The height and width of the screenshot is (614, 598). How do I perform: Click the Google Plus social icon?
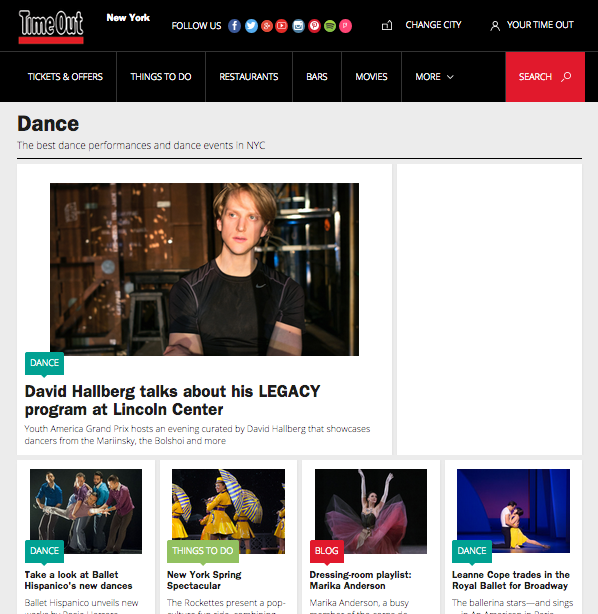tap(267, 26)
